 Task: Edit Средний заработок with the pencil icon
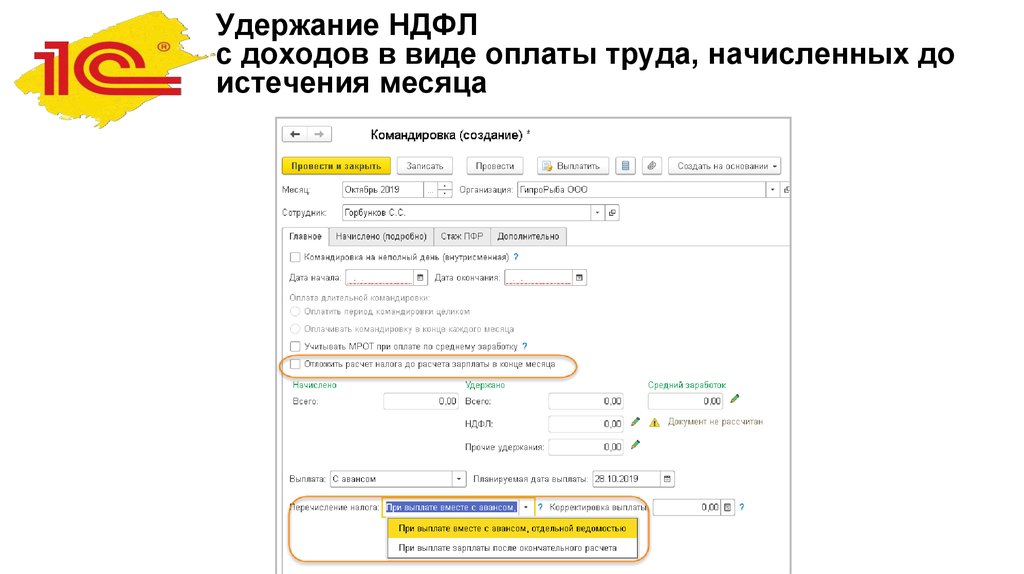[735, 398]
